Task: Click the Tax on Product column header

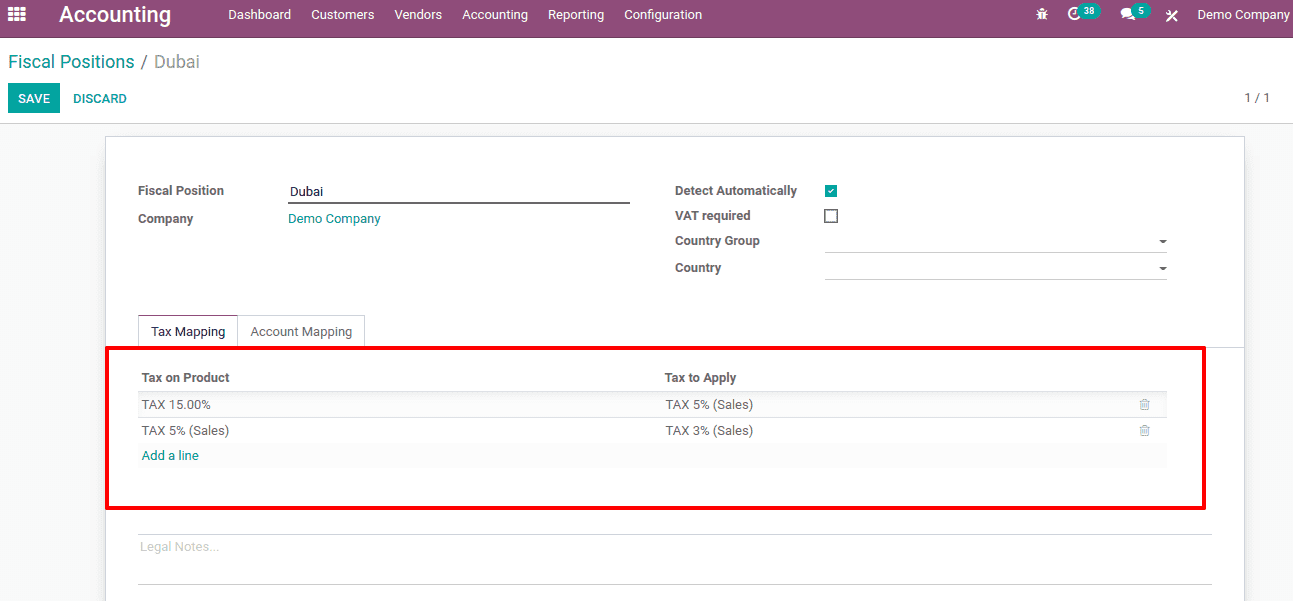Action: (x=186, y=378)
